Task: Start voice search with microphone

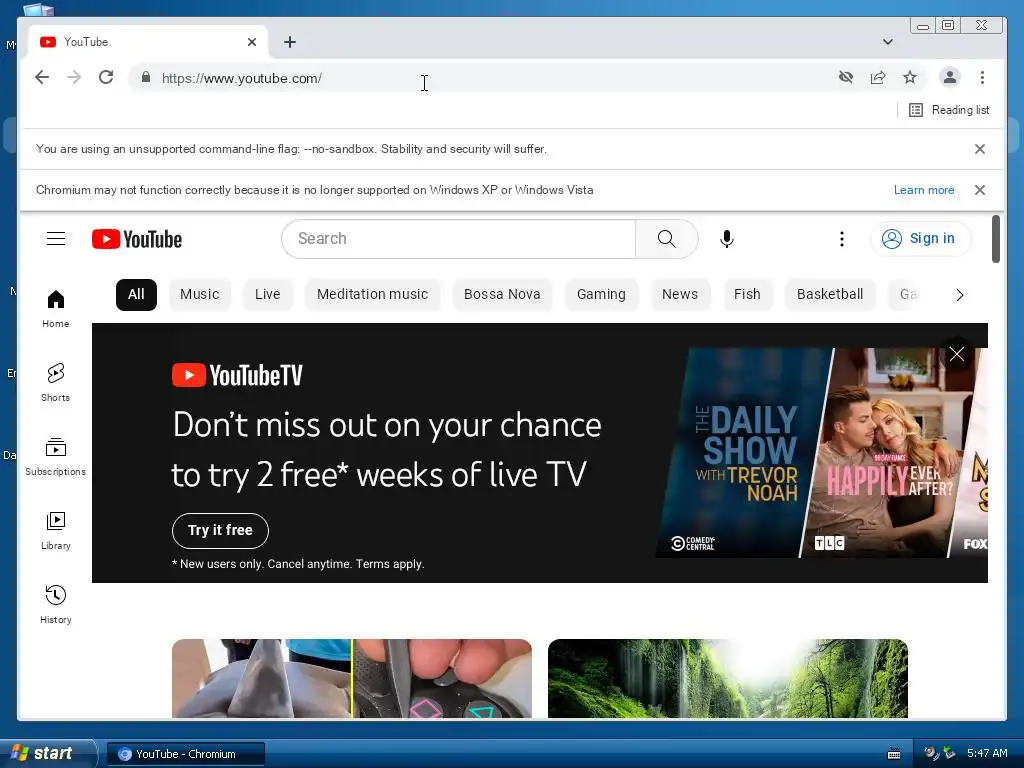Action: [727, 239]
